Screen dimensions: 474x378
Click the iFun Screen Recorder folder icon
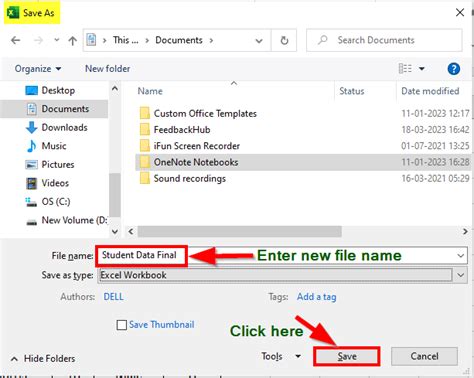(x=145, y=146)
